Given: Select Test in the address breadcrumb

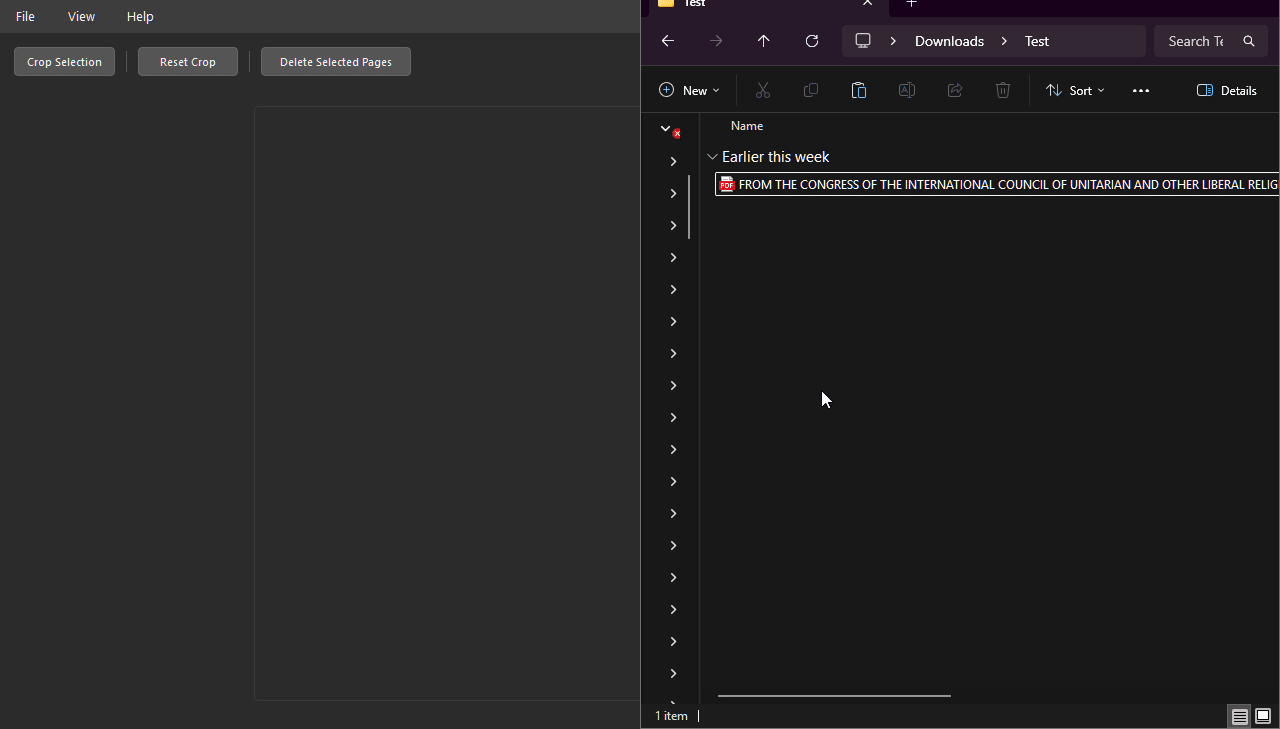Looking at the screenshot, I should tap(1037, 41).
